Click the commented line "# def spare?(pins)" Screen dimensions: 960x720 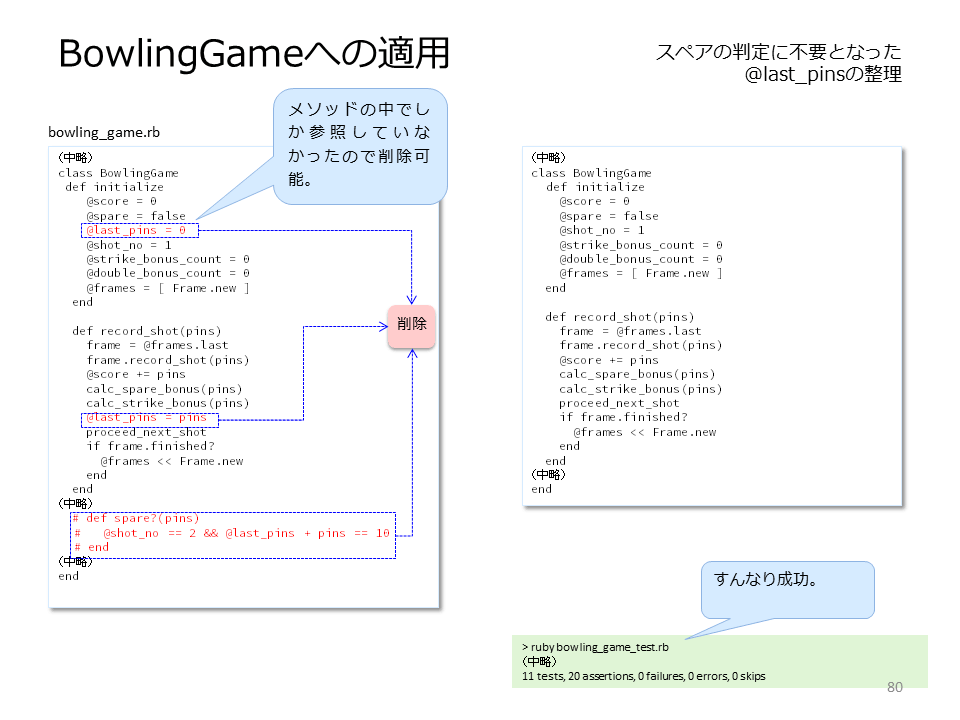[x=136, y=519]
